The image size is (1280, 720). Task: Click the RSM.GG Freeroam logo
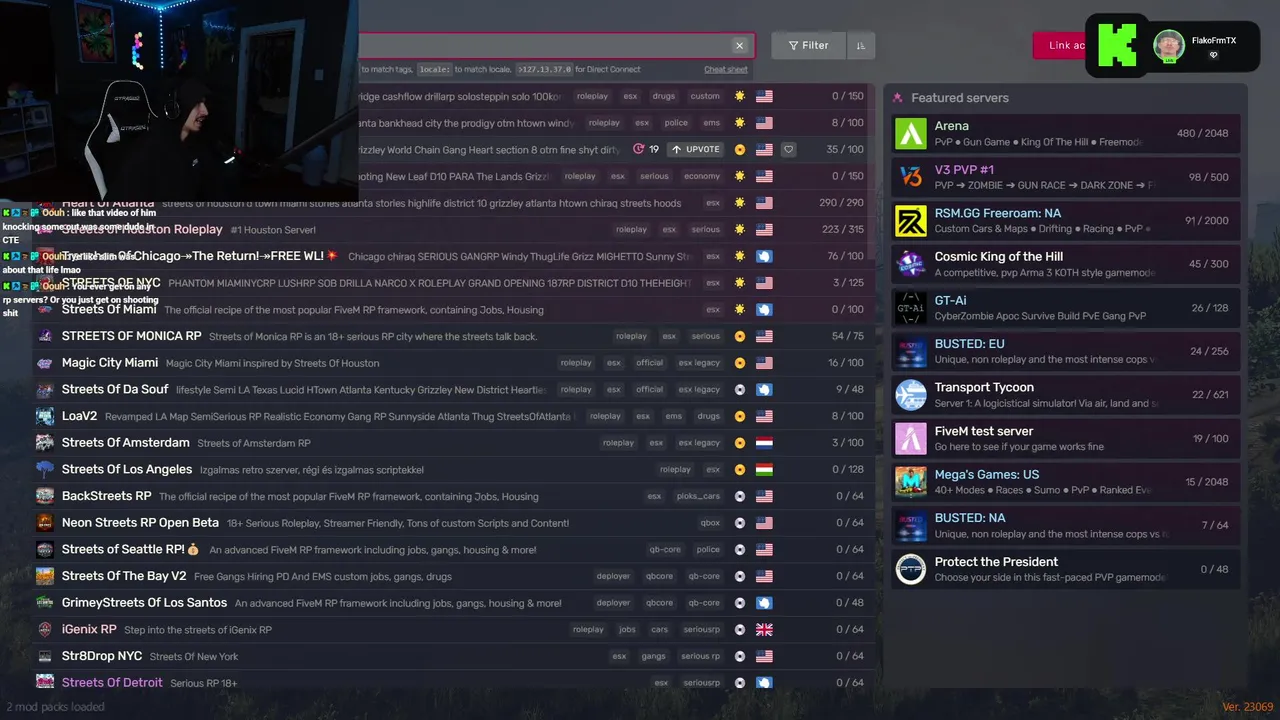click(910, 221)
